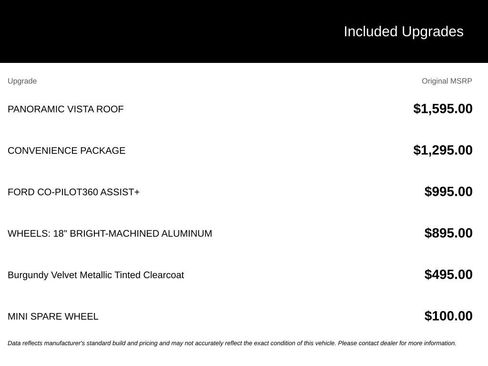Screen dimensions: 488x366
Task: Click the $895.00 price value
Action: [448, 233]
